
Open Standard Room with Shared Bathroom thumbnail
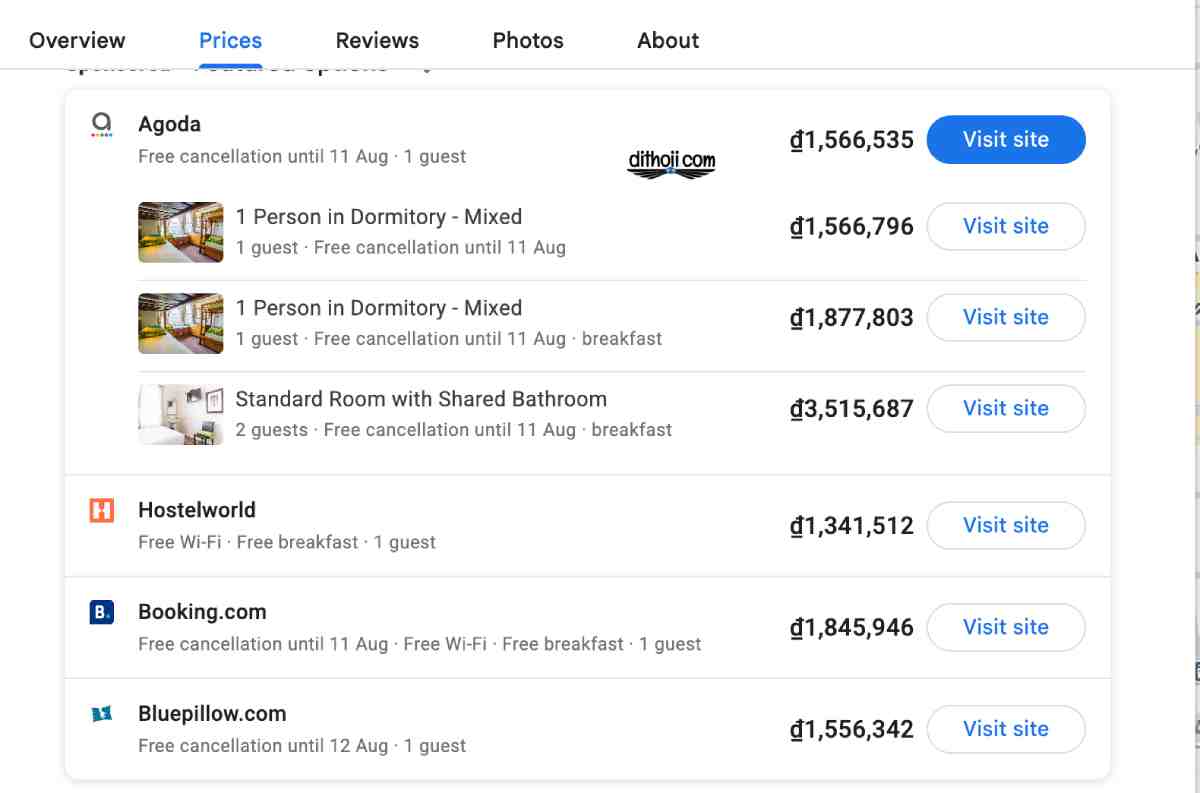click(x=181, y=414)
